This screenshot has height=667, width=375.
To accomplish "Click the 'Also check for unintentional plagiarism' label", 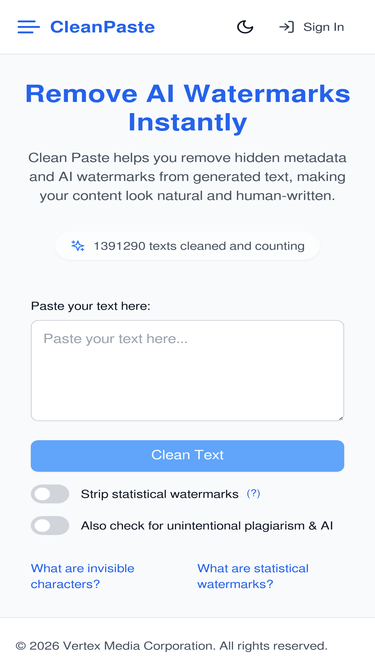I will click(x=207, y=526).
